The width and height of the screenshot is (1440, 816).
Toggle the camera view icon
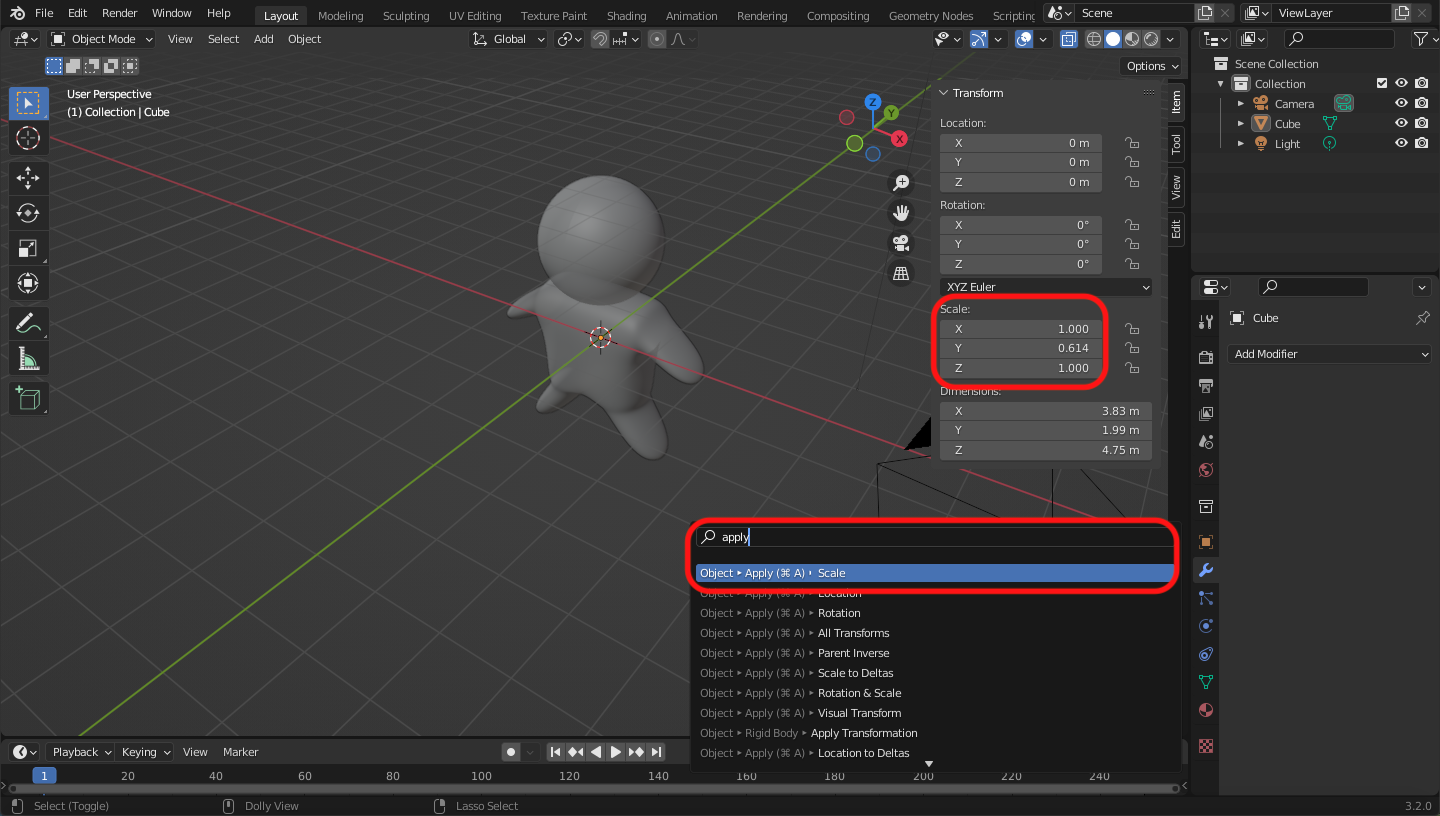coord(901,243)
